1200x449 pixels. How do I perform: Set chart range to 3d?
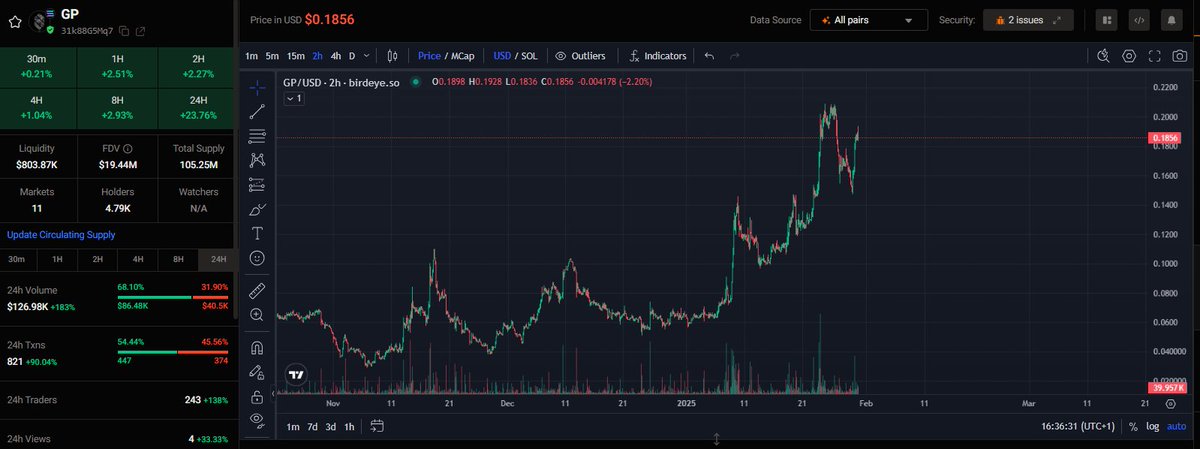point(331,426)
